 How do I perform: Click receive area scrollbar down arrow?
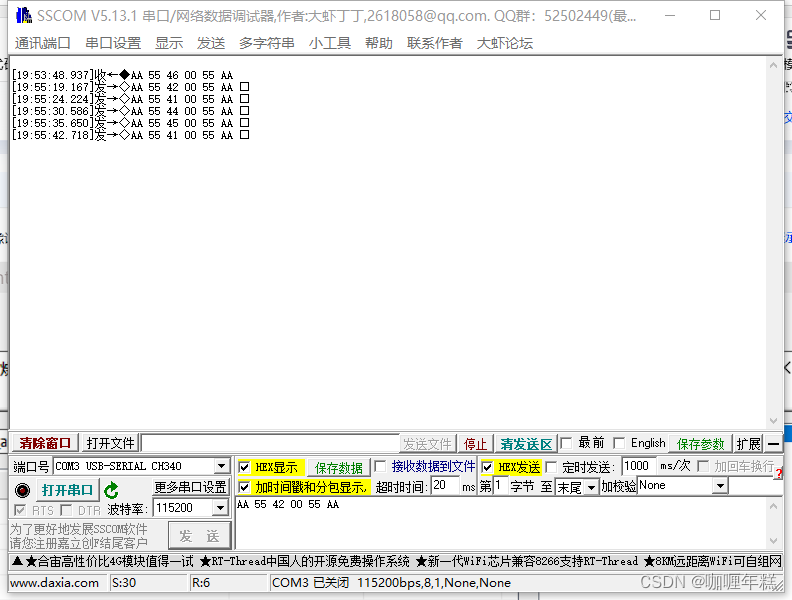pos(773,421)
